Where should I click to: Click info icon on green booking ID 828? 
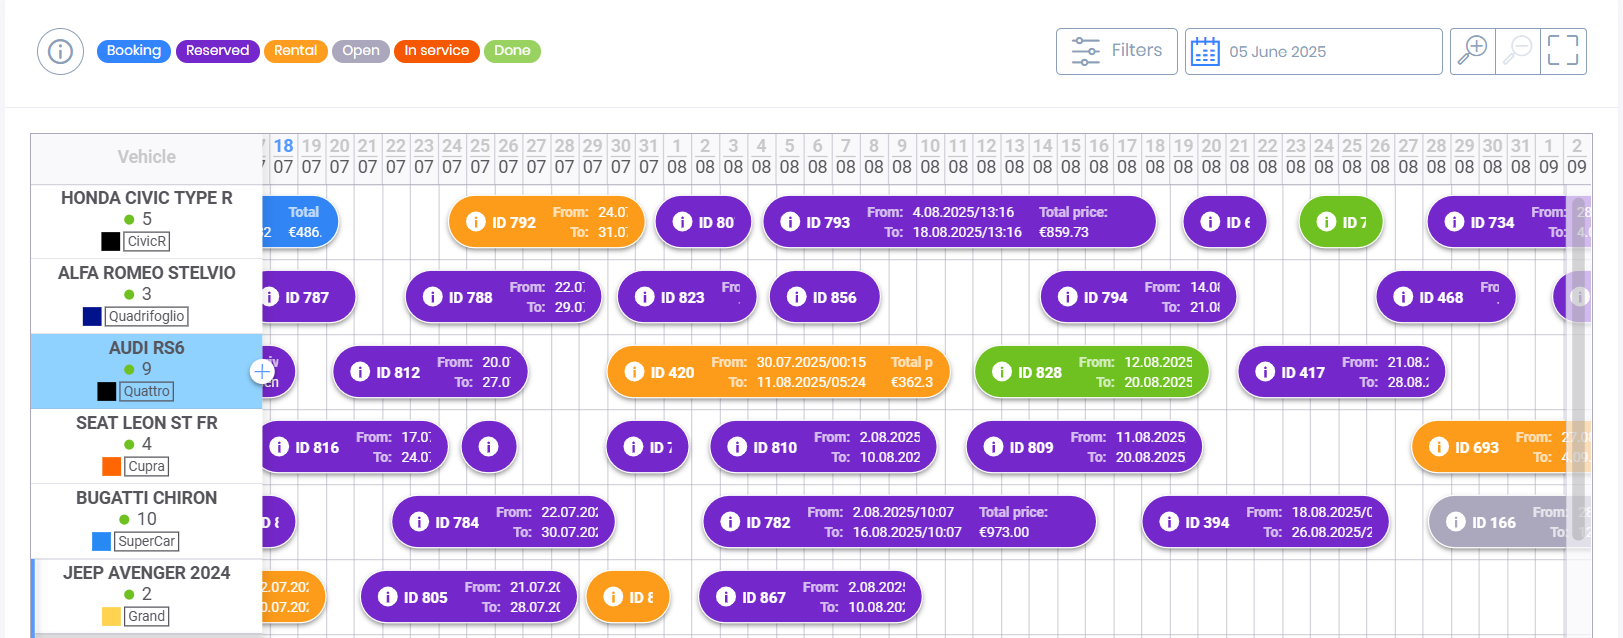click(x=1001, y=372)
